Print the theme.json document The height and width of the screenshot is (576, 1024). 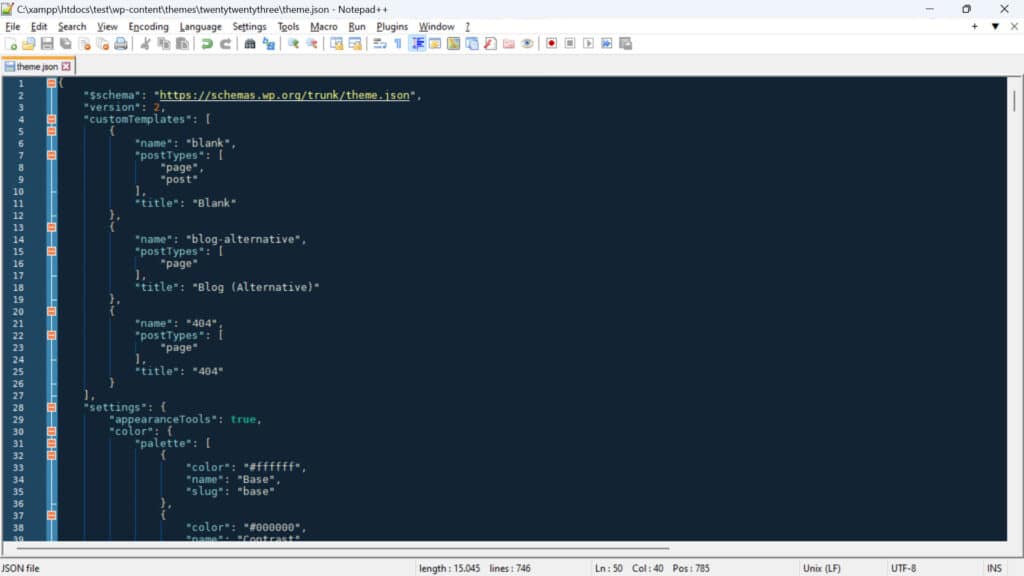pyautogui.click(x=123, y=43)
